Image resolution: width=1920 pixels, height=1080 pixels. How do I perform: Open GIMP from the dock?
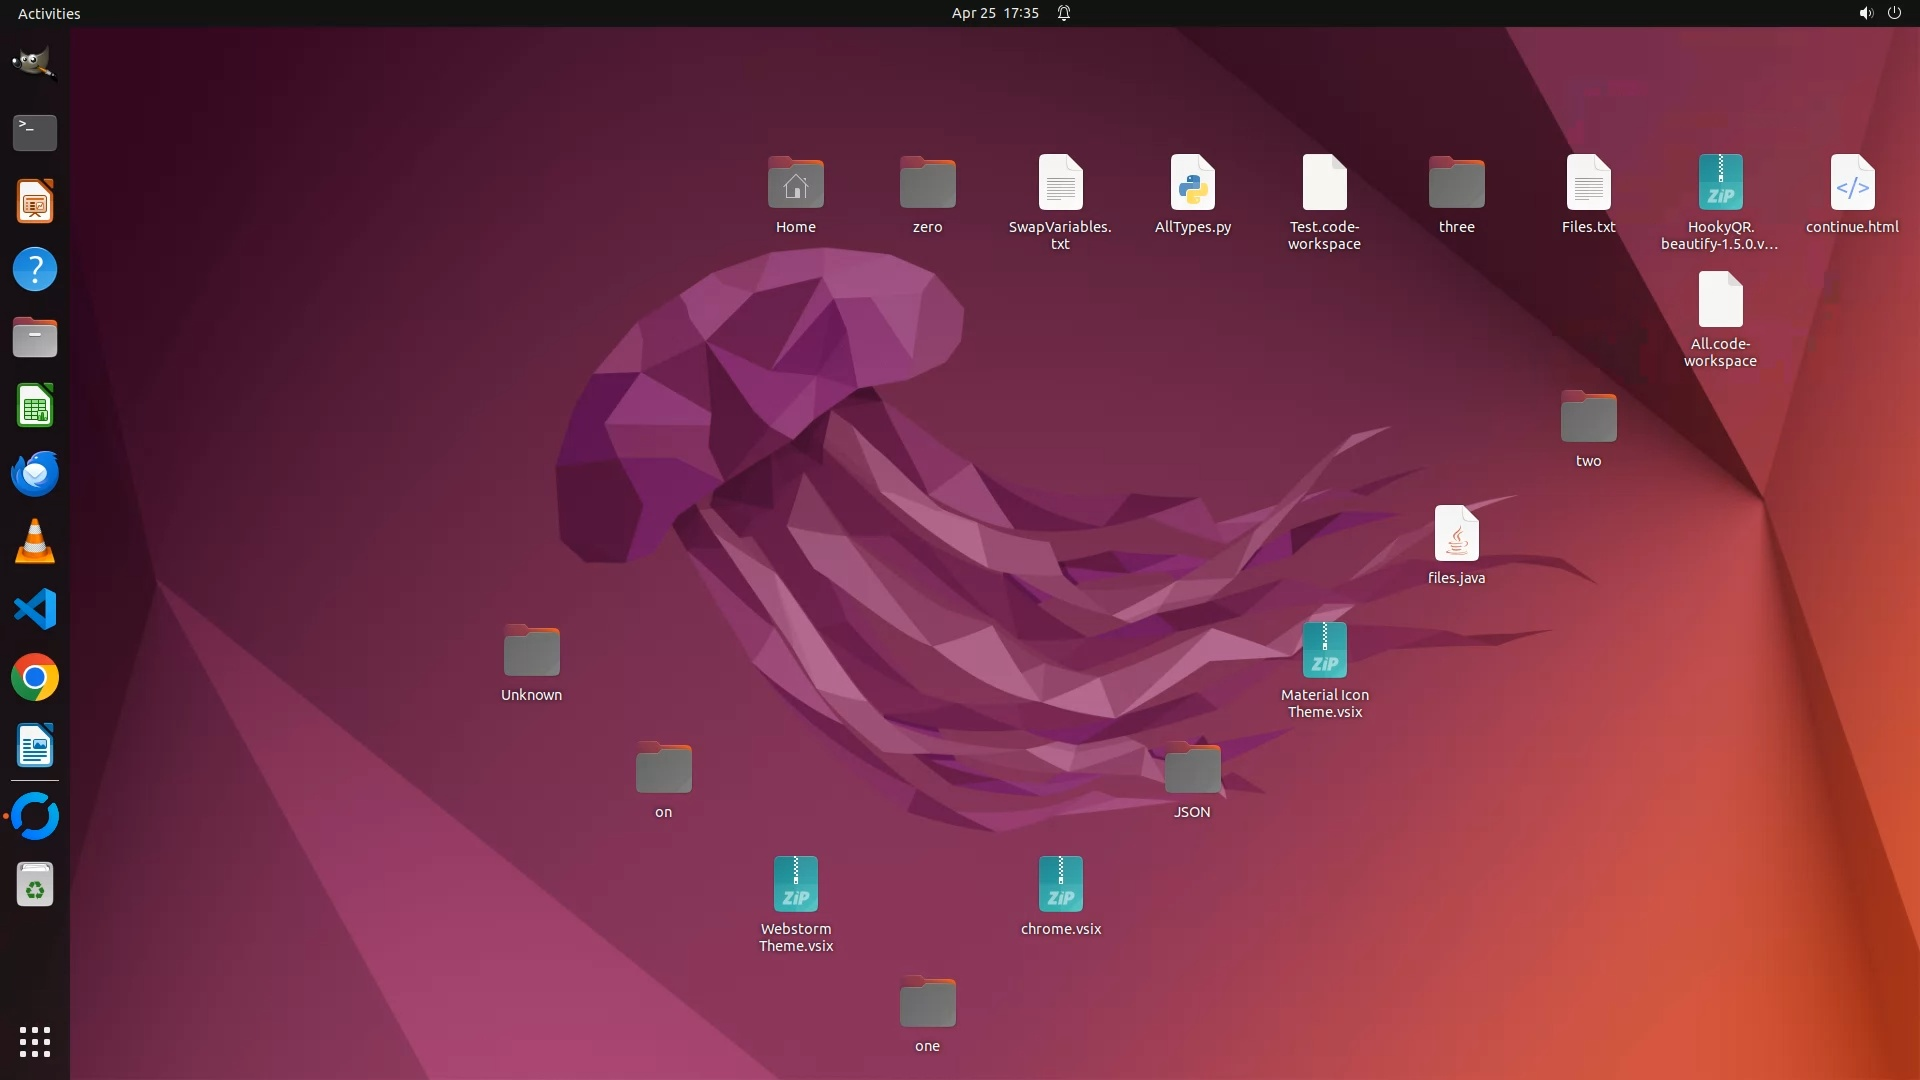pos(34,63)
